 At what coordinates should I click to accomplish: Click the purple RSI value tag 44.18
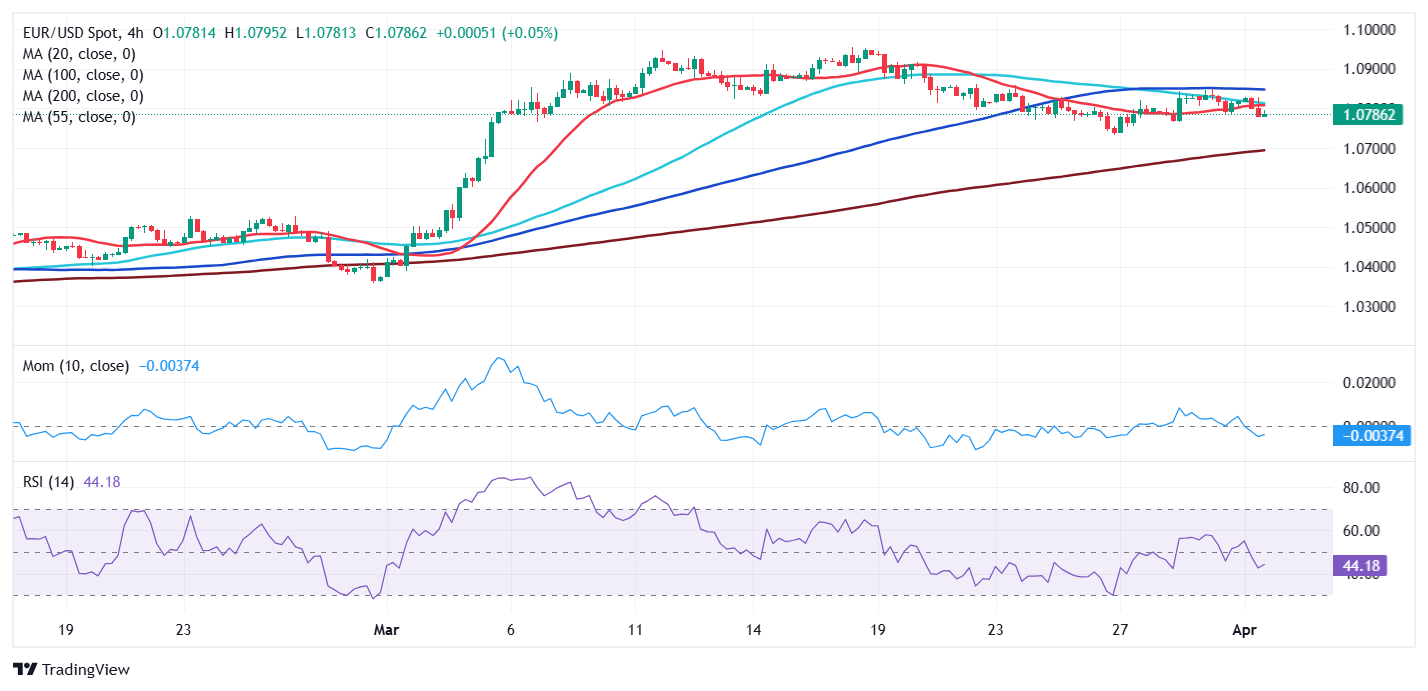(x=1360, y=566)
